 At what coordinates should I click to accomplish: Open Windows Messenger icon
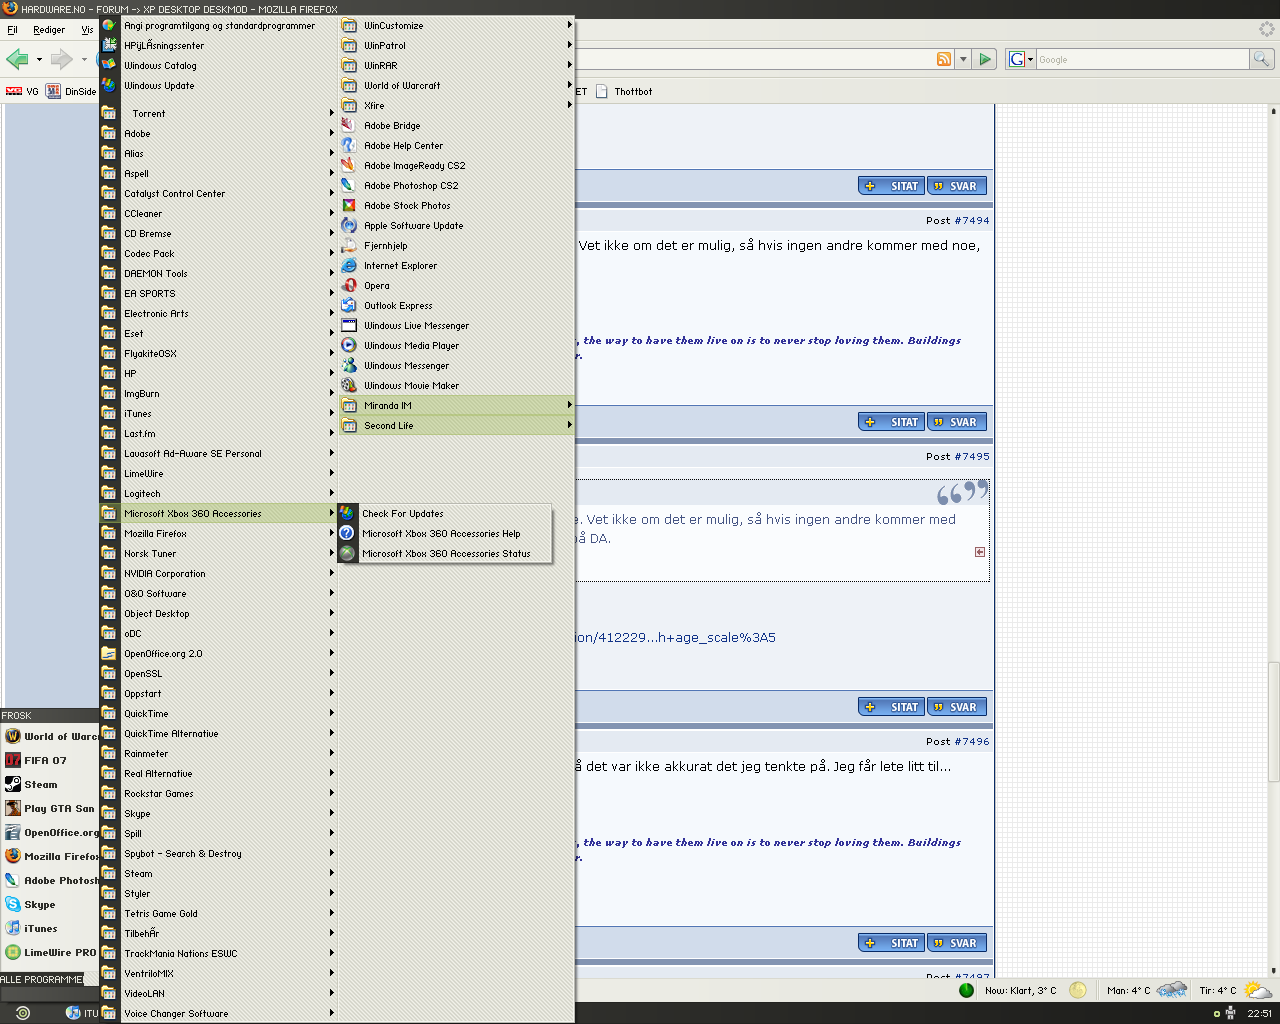(x=348, y=366)
